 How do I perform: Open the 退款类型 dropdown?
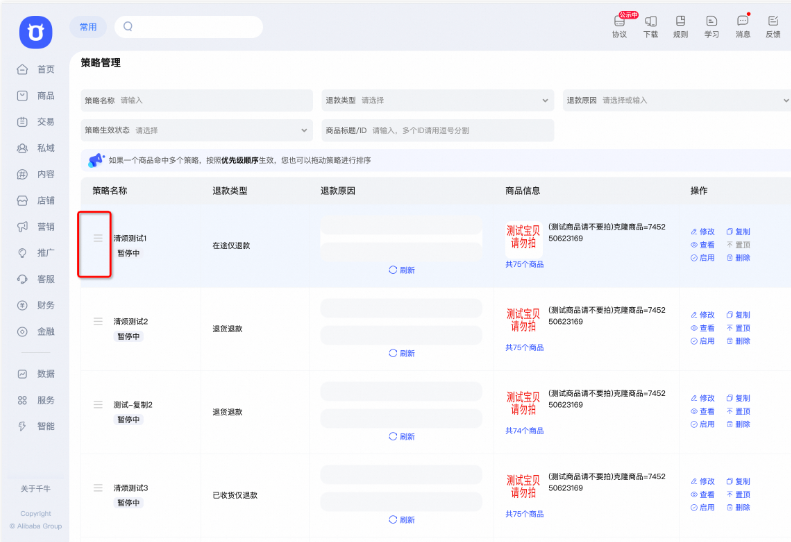pyautogui.click(x=438, y=100)
